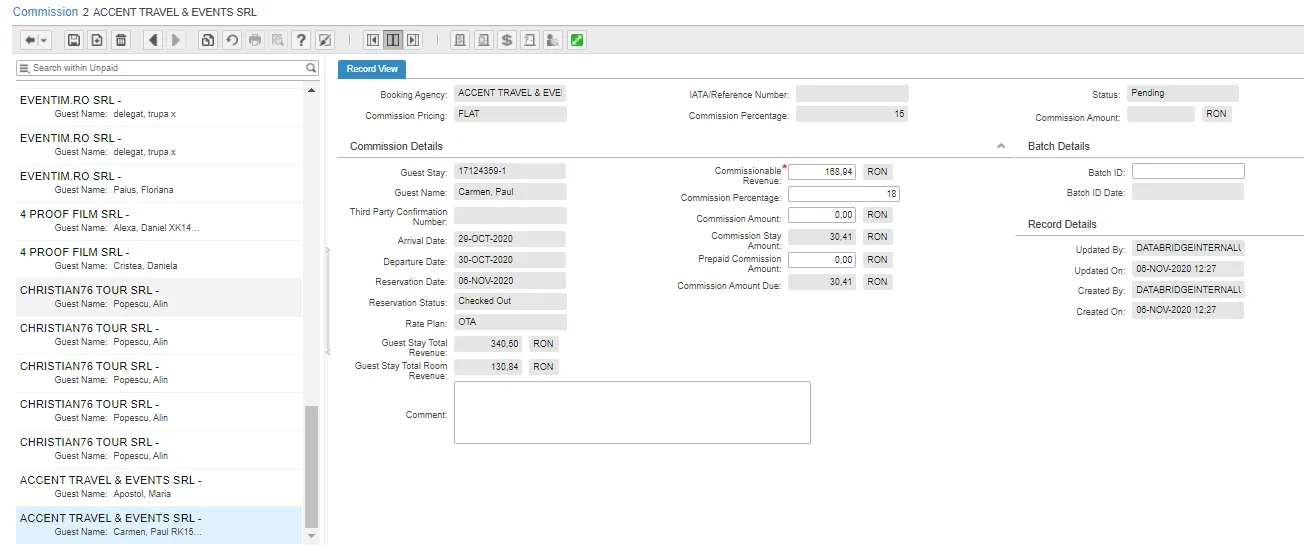Click the Booking Agency field ACCENT TRAVEL & EVE
The image size is (1304, 552).
coord(510,93)
